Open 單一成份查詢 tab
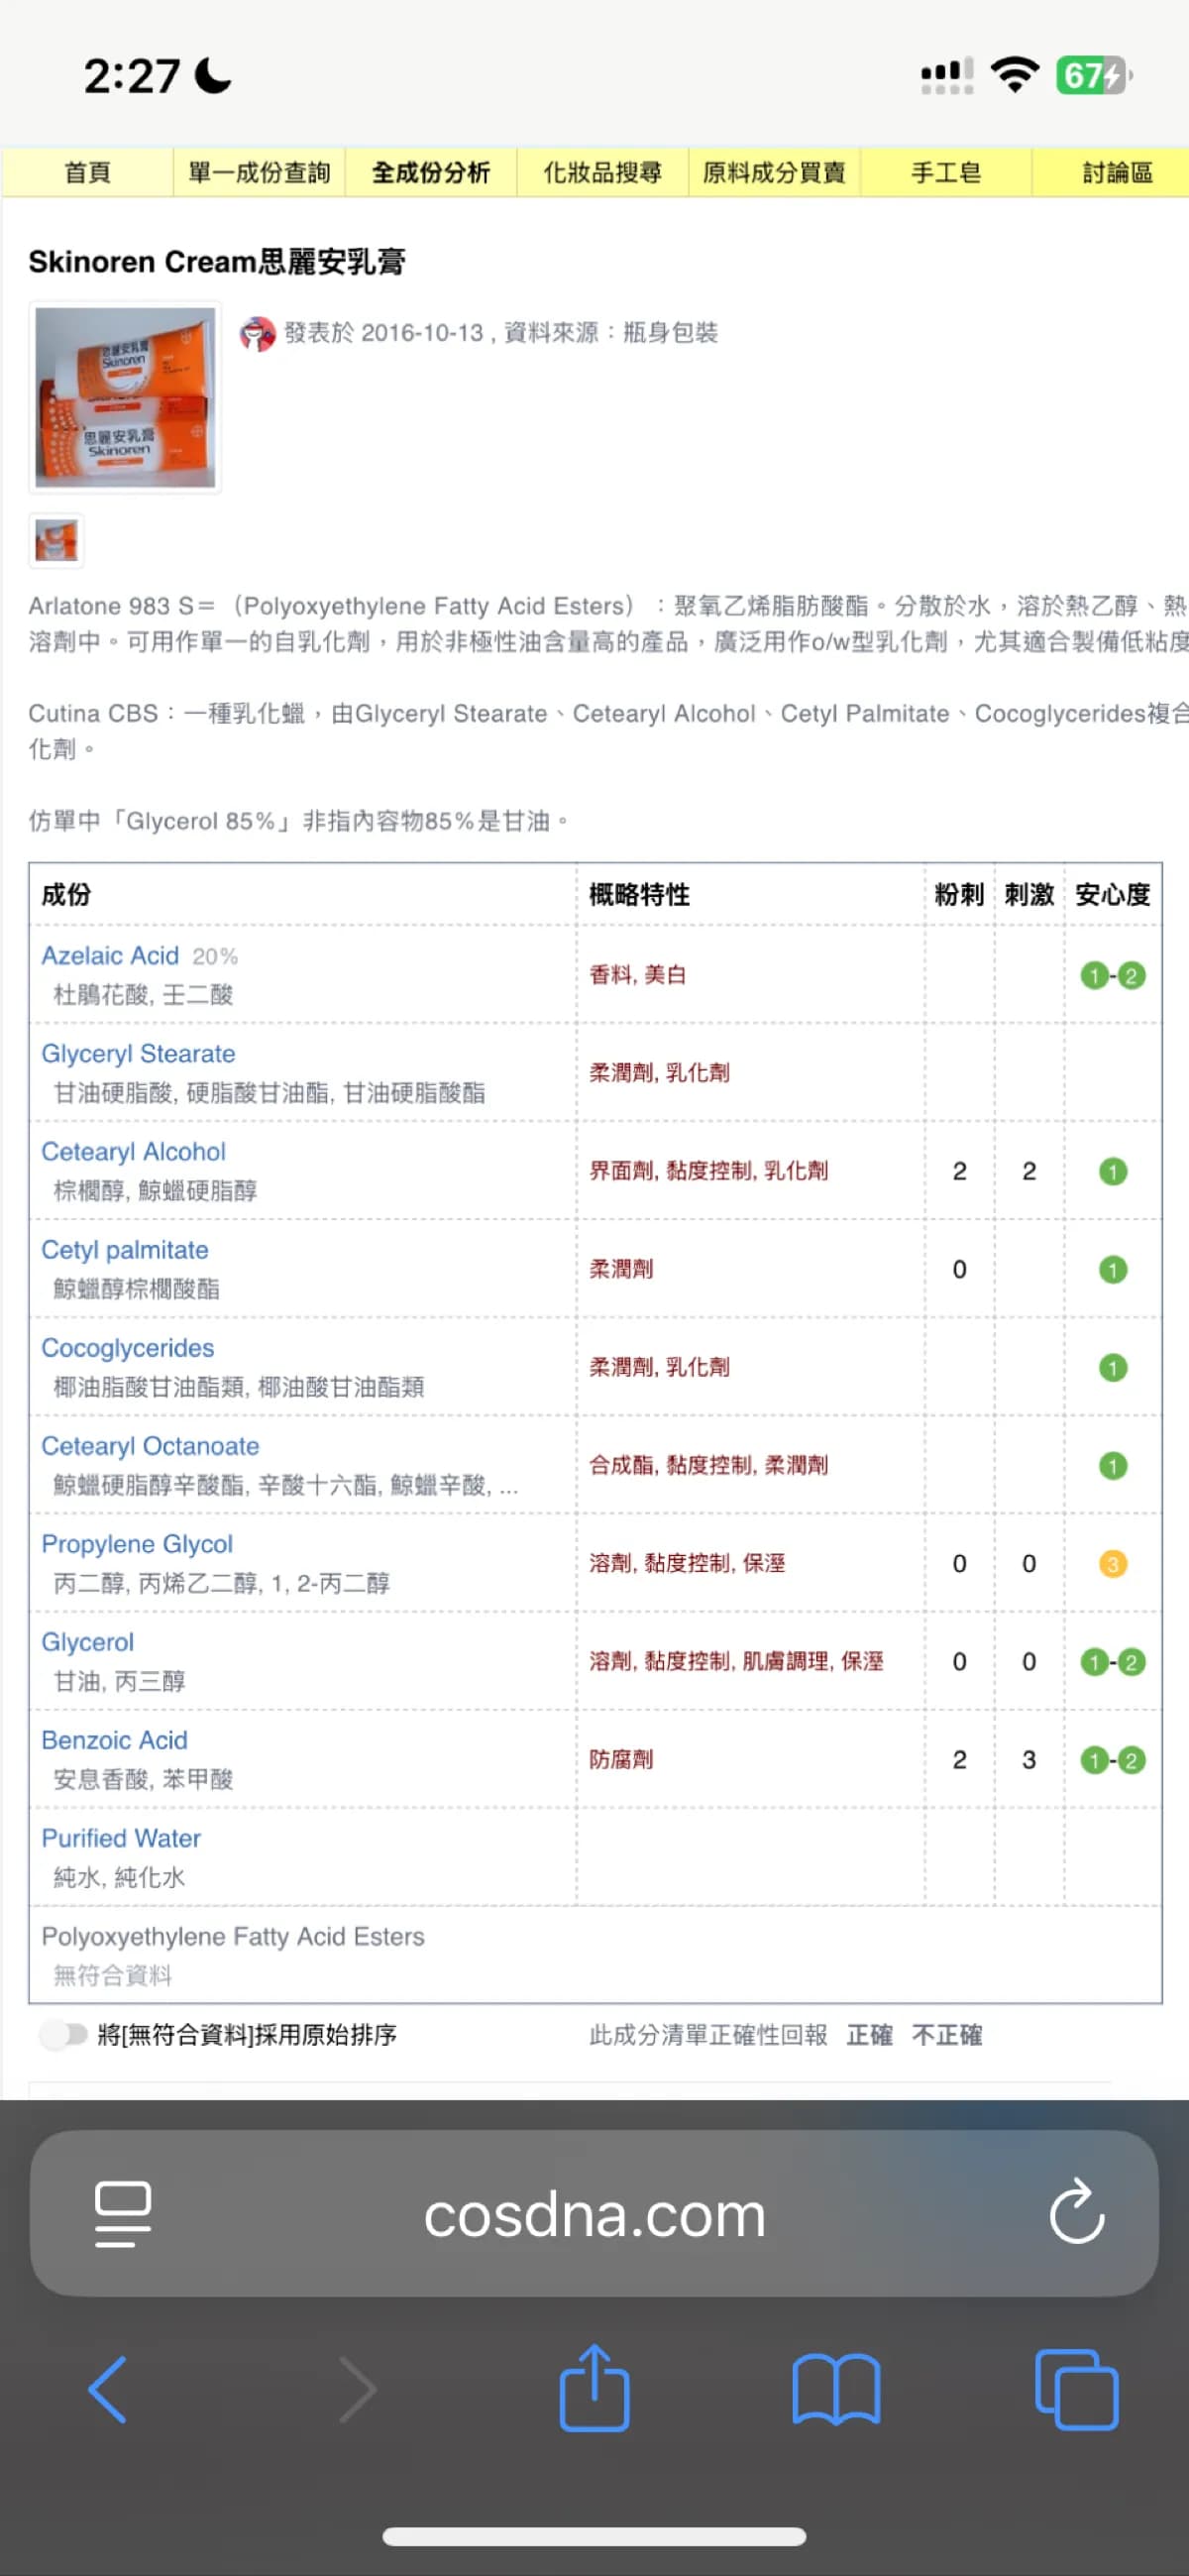1189x2576 pixels. pyautogui.click(x=259, y=172)
